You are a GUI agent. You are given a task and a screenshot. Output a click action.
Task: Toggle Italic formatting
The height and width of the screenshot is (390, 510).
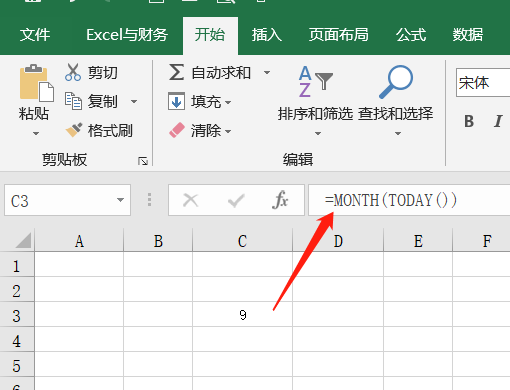click(498, 121)
